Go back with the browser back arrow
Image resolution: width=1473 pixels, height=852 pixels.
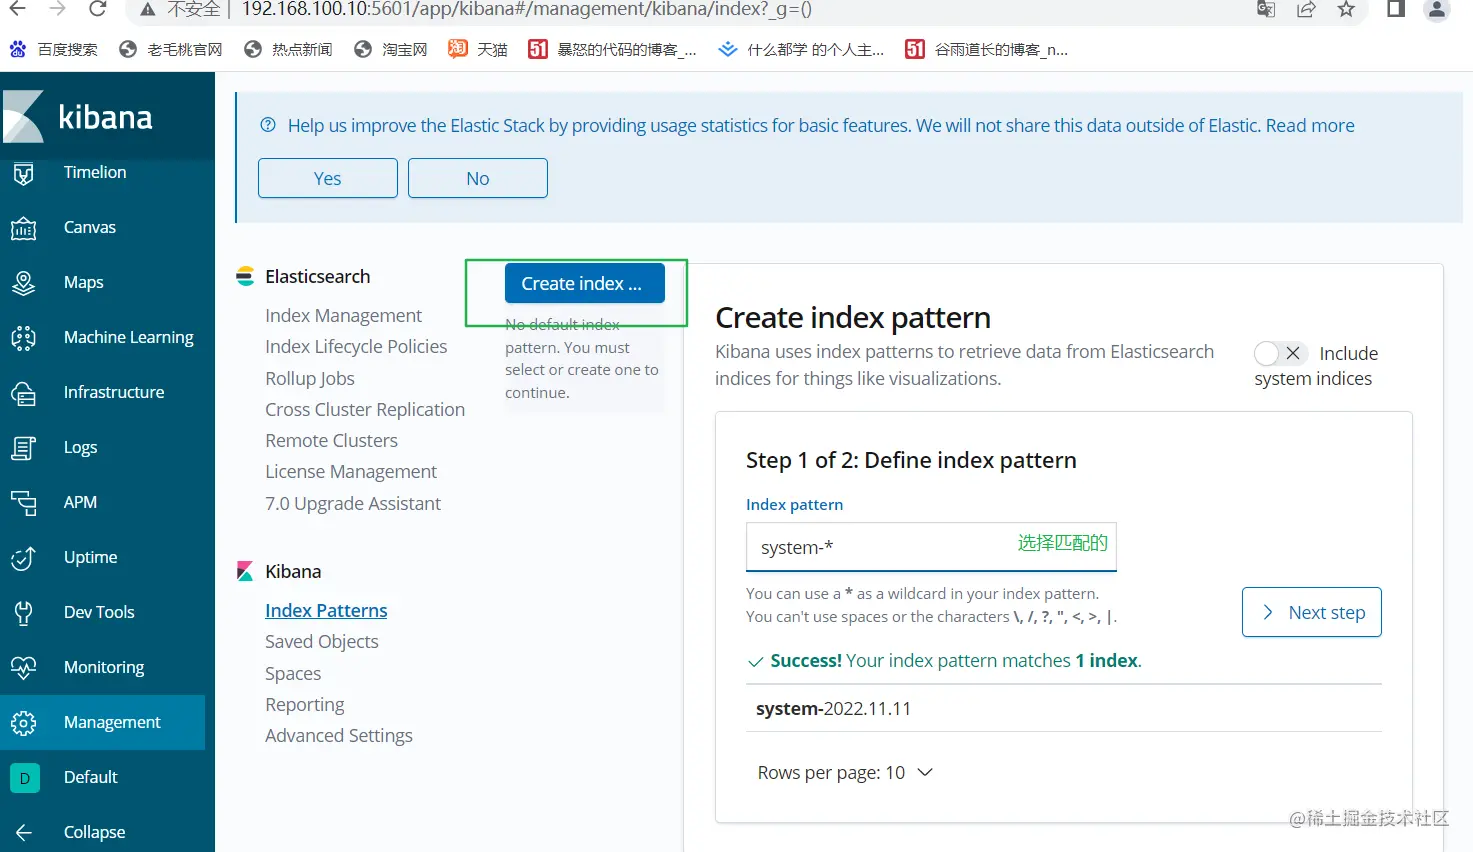click(x=18, y=9)
